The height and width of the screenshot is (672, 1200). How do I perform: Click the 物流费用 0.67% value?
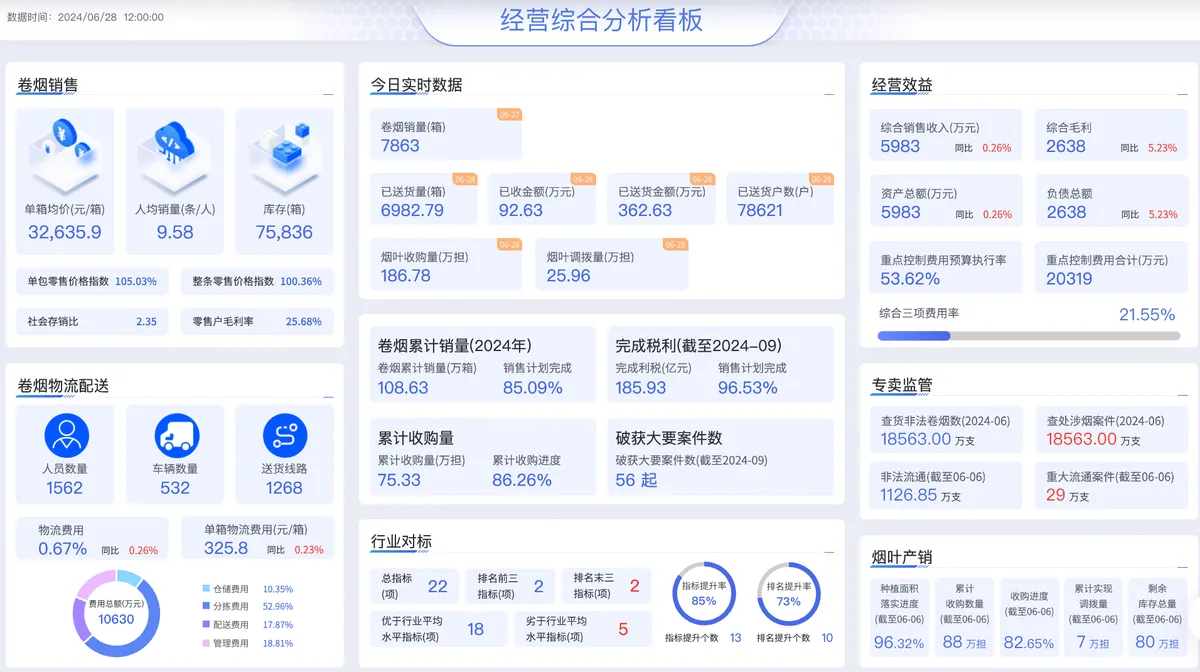(63, 548)
